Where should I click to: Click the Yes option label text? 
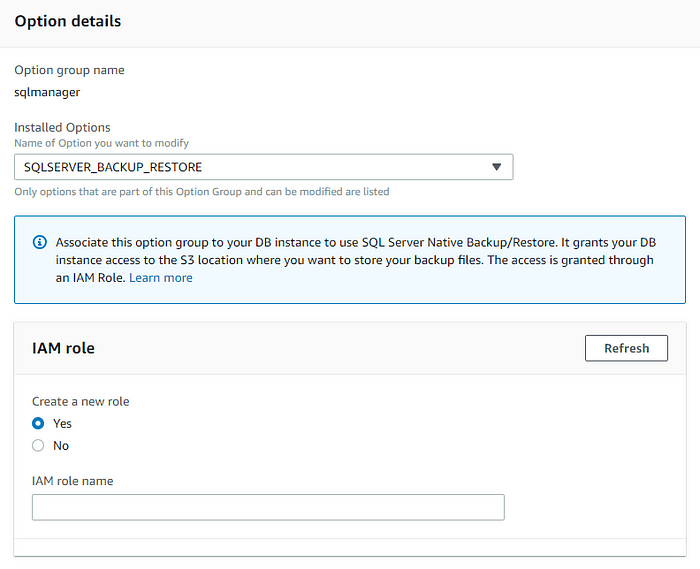[x=62, y=424]
